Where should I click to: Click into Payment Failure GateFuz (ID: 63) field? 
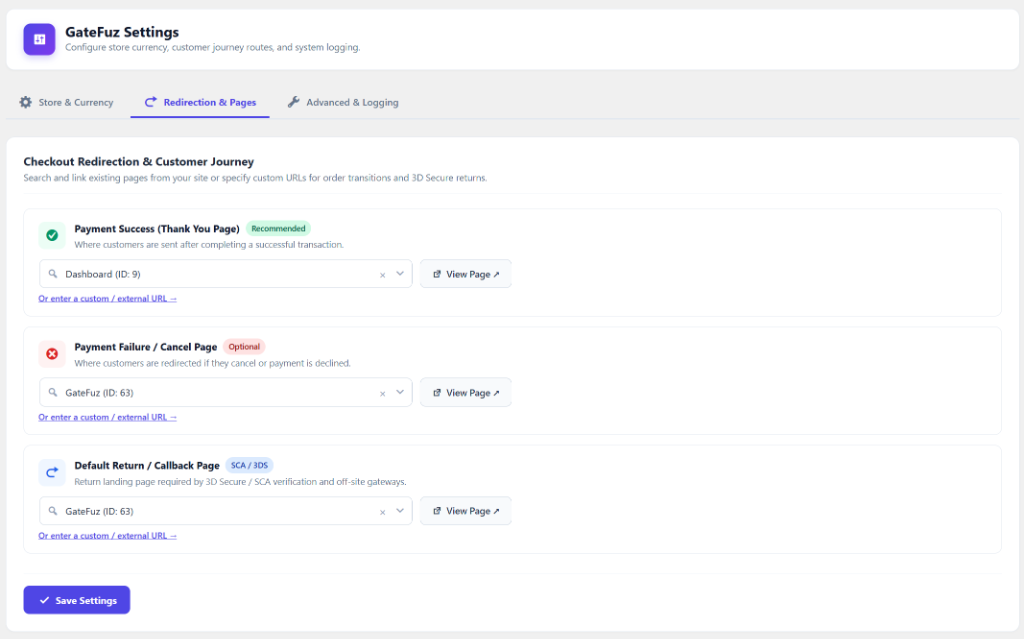pos(225,393)
